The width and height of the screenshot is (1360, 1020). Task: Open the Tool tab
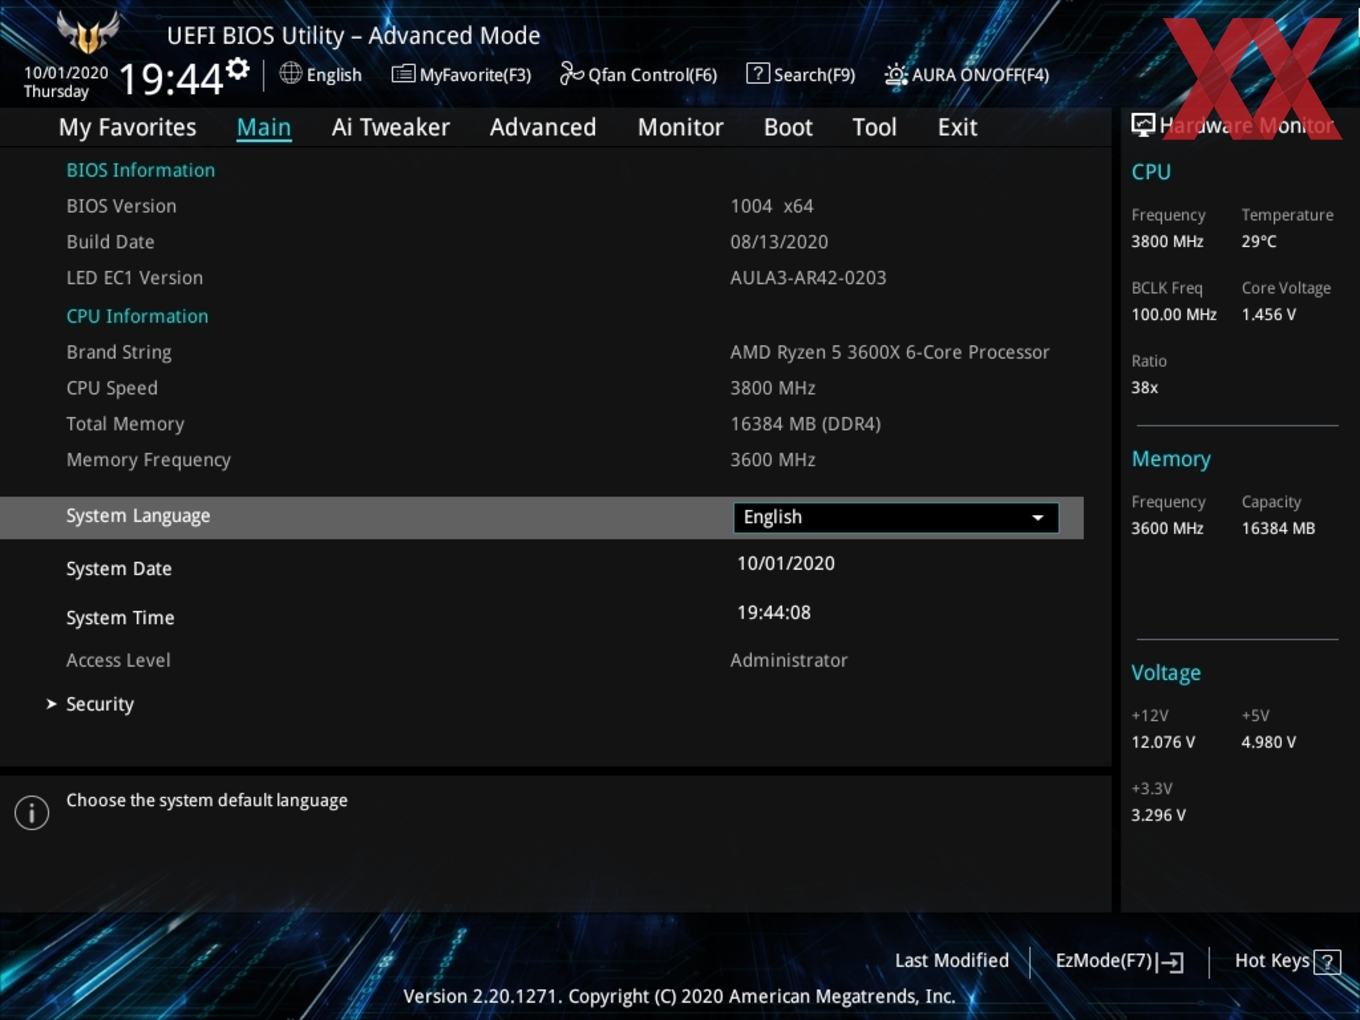[874, 127]
